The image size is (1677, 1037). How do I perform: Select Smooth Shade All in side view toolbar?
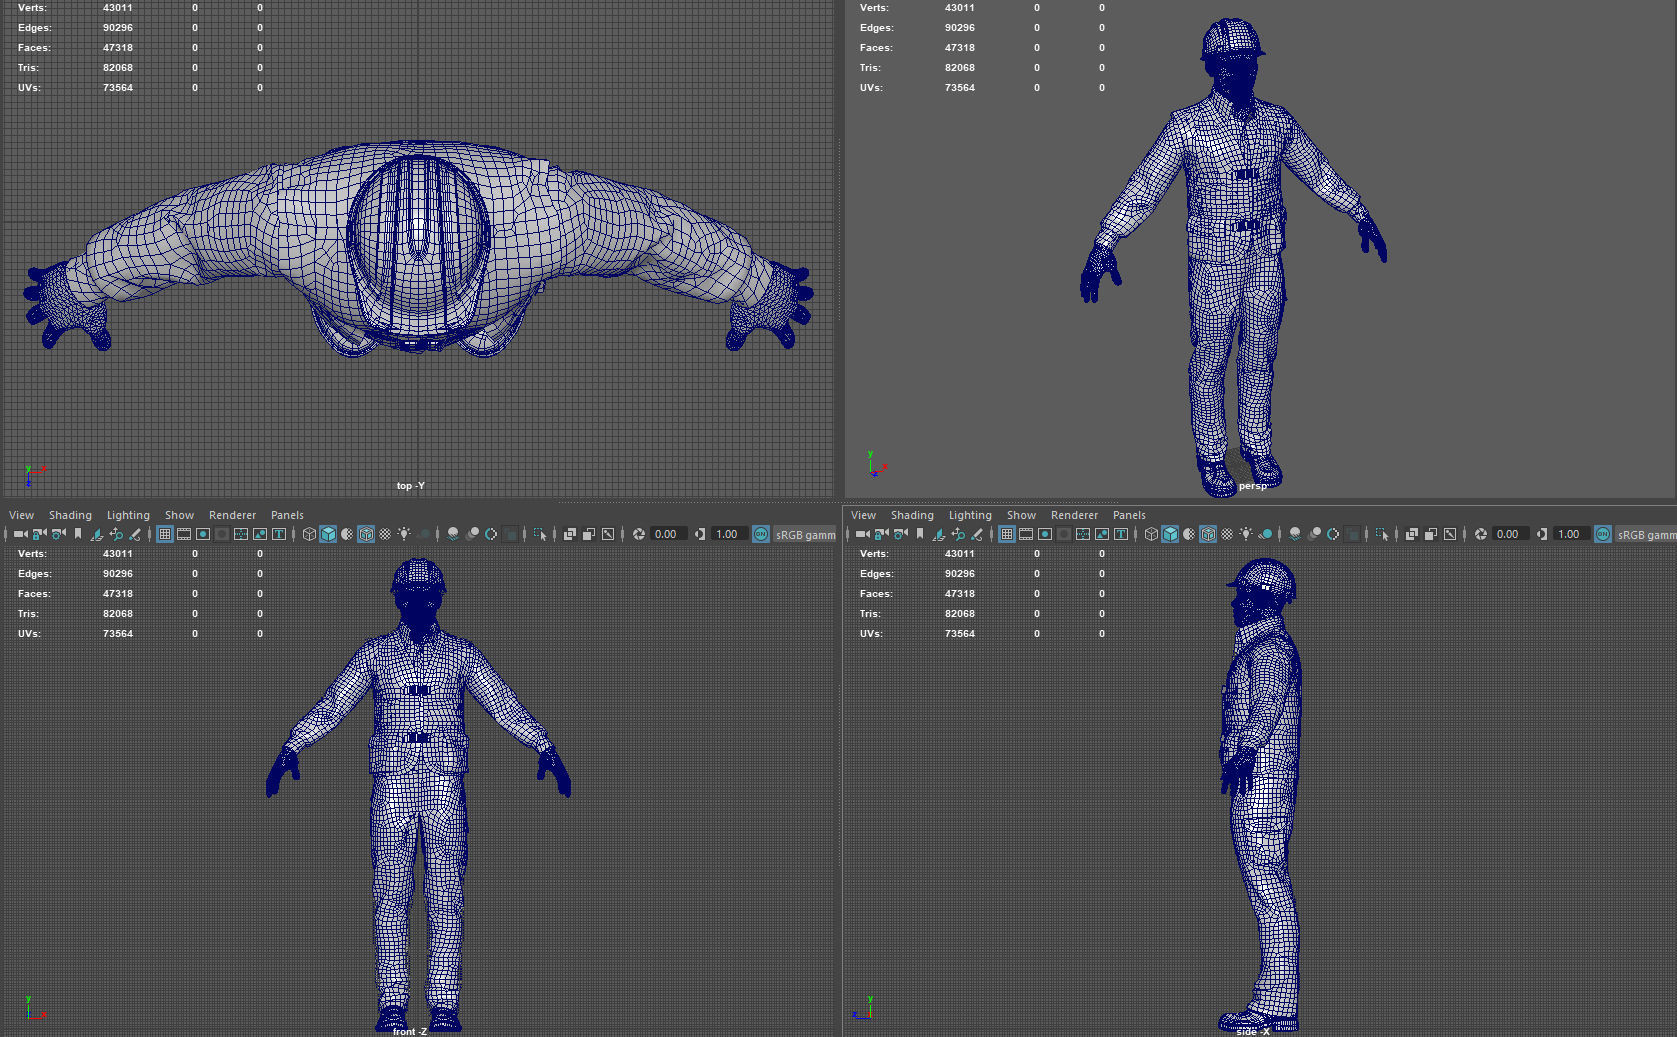[1170, 534]
